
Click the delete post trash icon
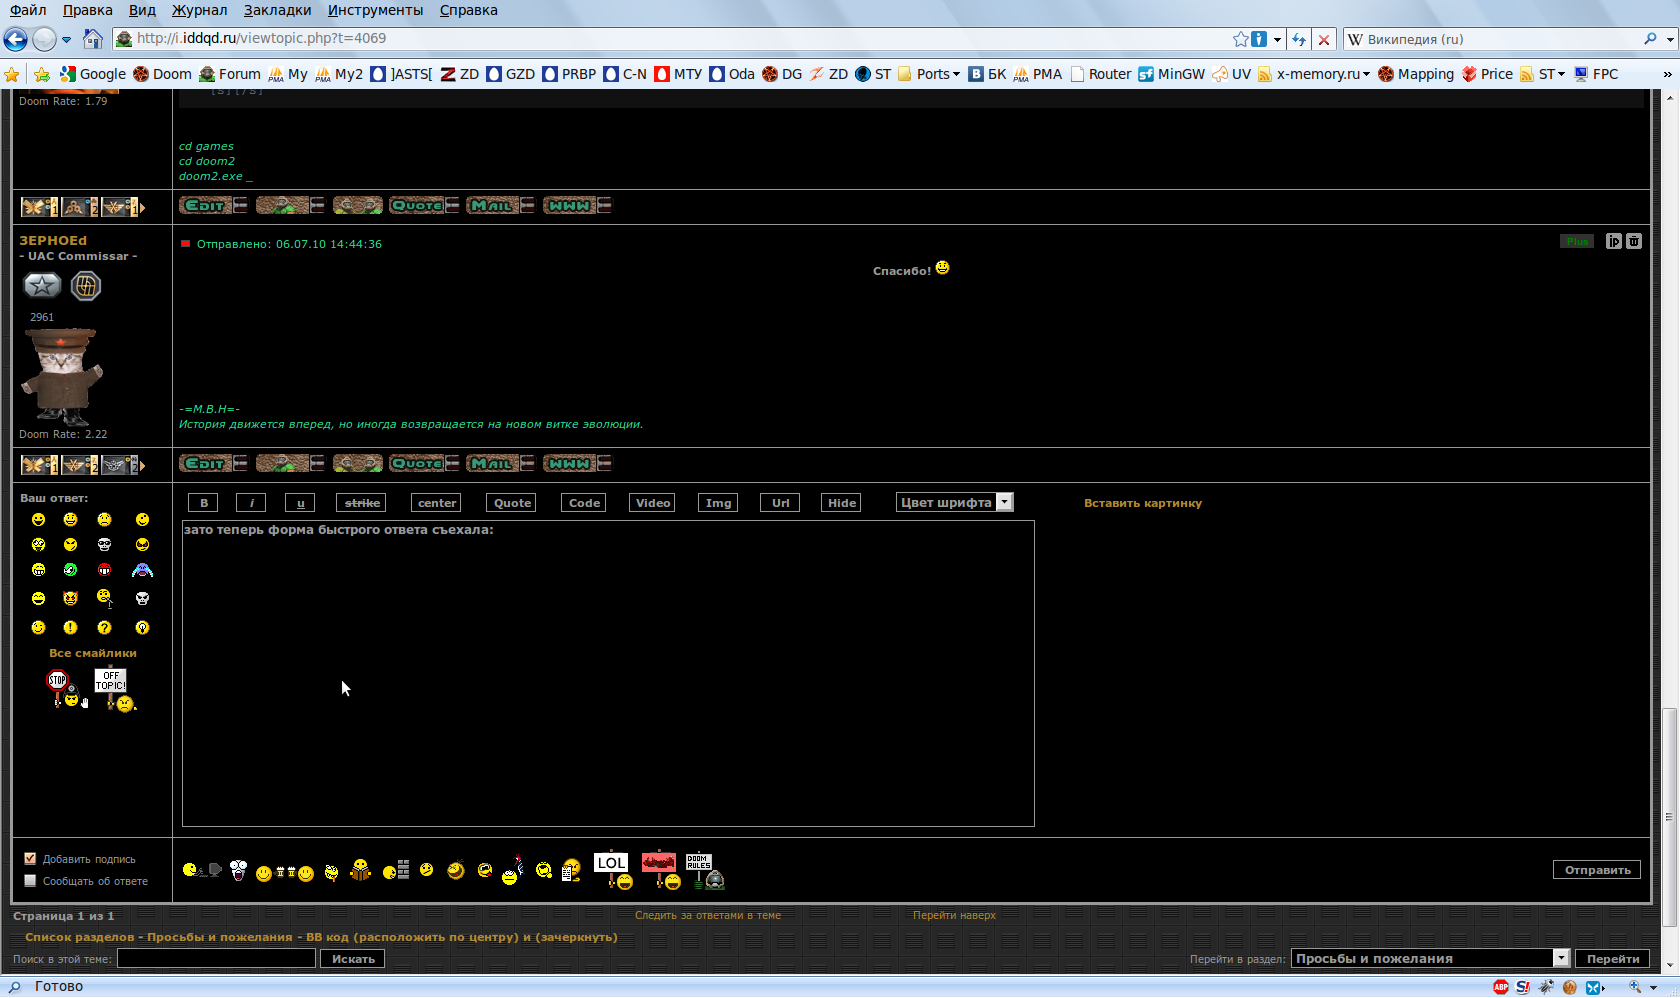point(1634,241)
